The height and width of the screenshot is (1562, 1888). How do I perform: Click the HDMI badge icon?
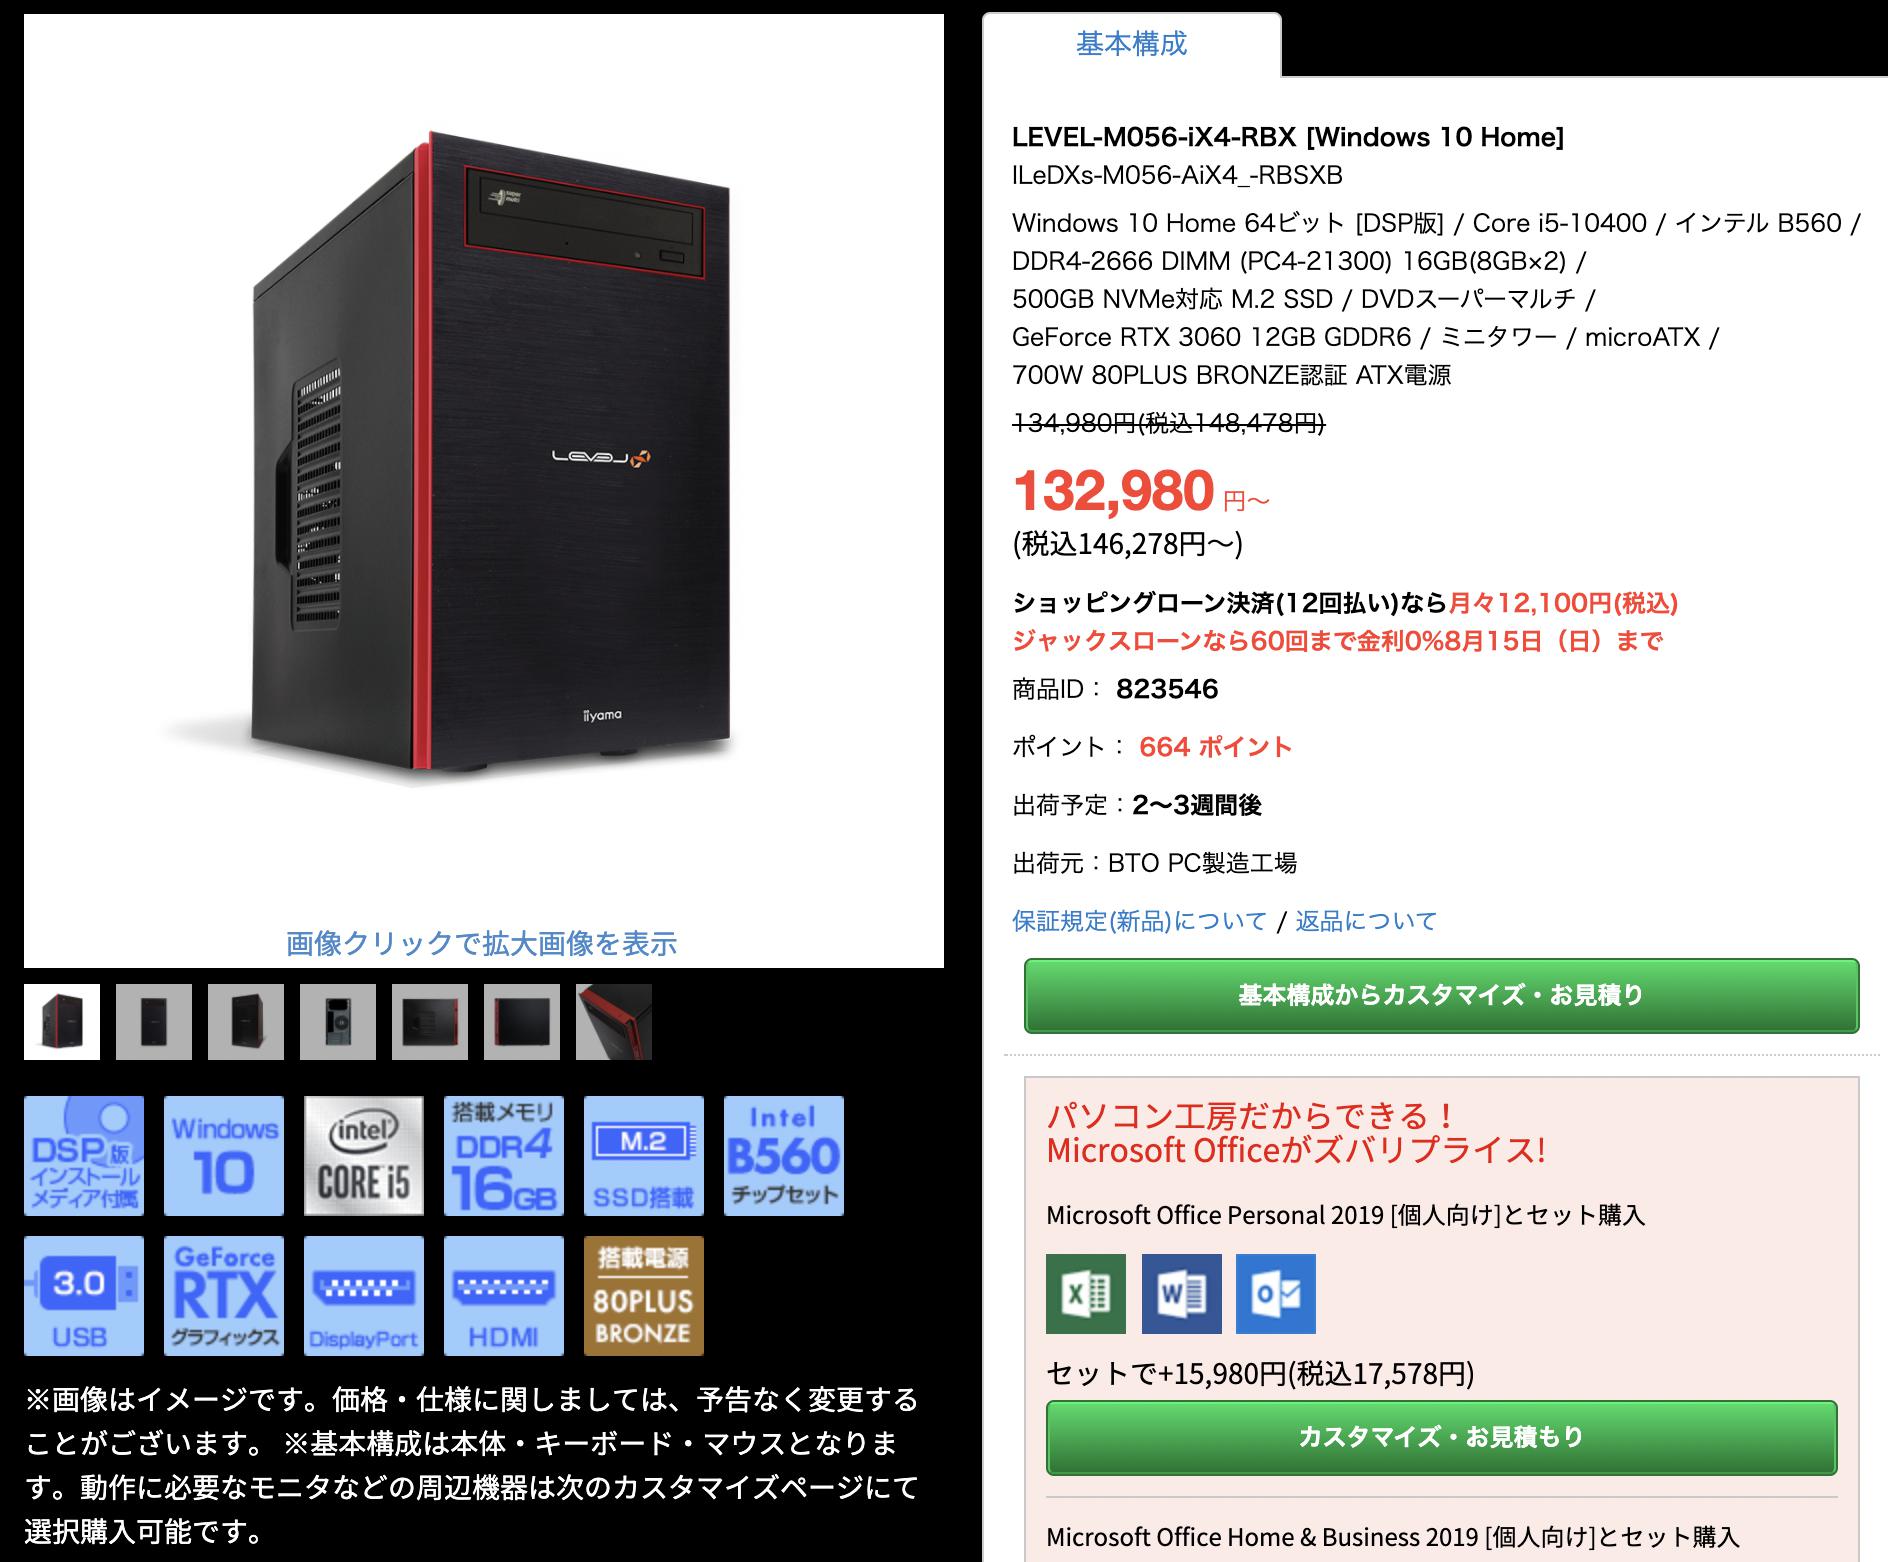tap(504, 1295)
